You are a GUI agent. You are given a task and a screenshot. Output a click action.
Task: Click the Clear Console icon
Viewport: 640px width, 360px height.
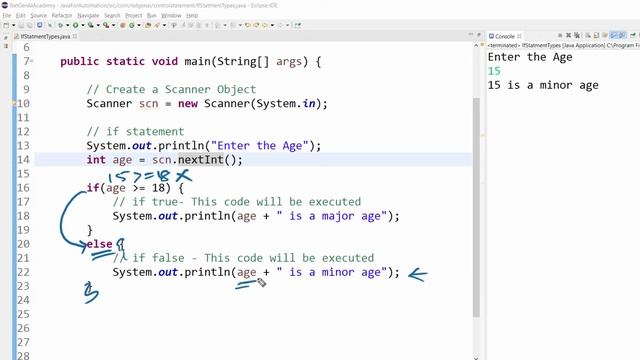tap(587, 36)
